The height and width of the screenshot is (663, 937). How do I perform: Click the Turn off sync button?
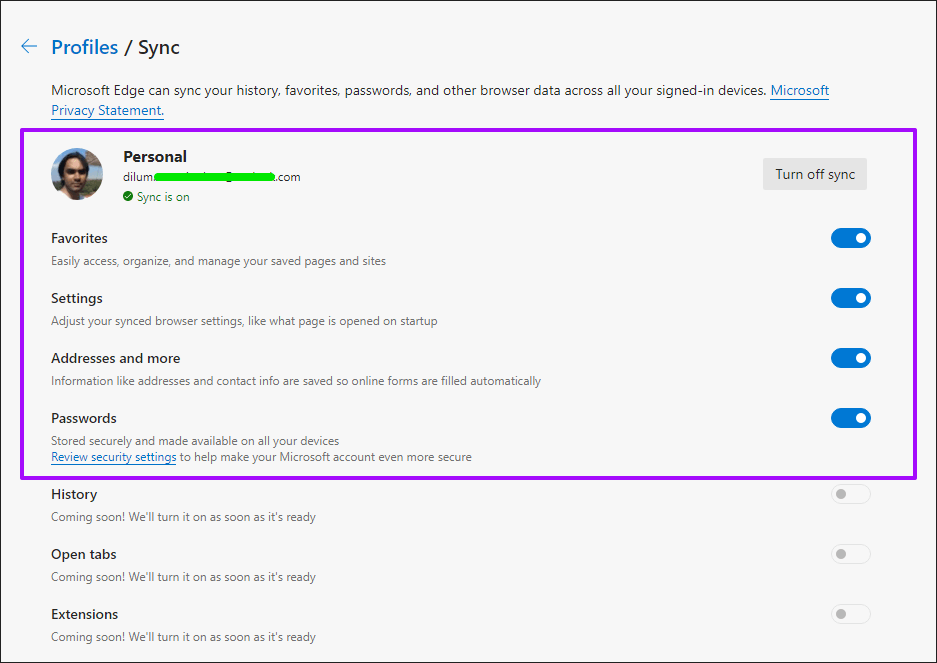point(814,174)
